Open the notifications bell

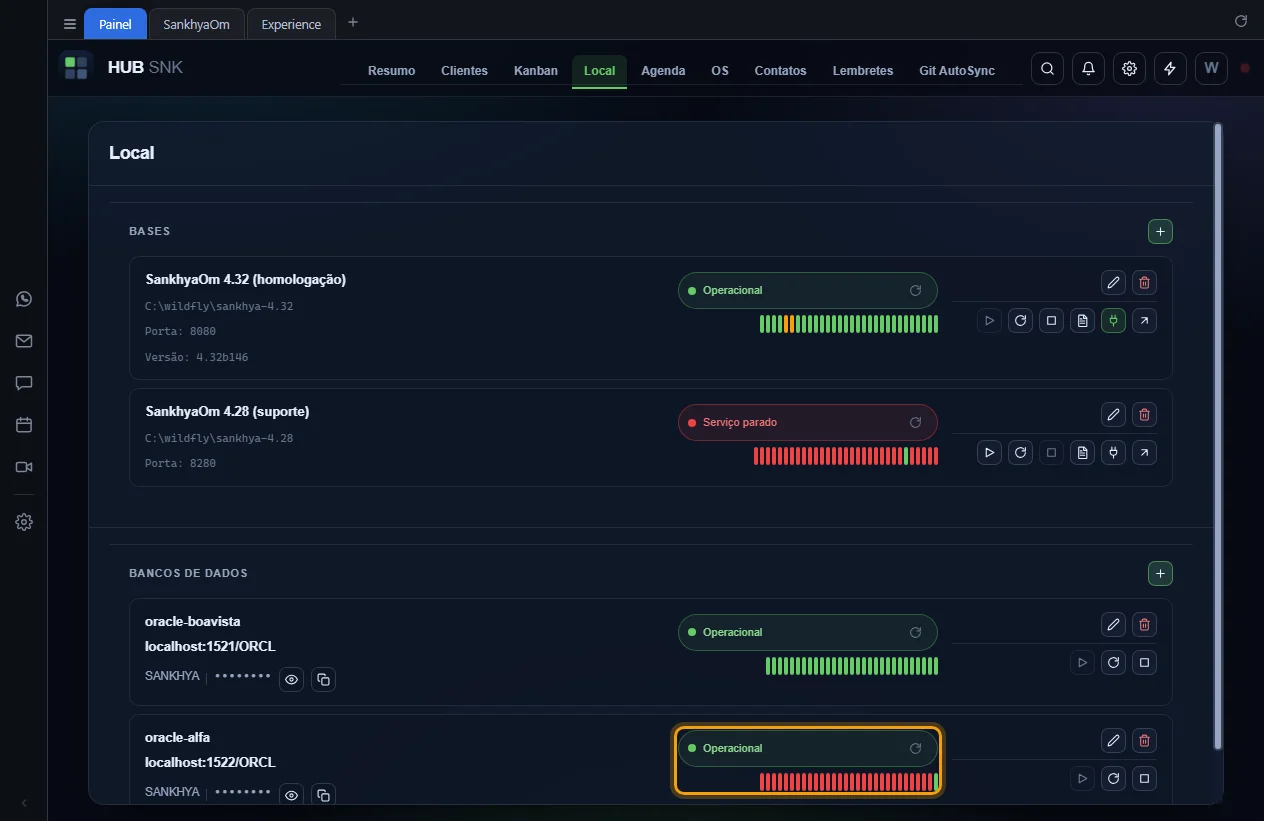(x=1088, y=69)
